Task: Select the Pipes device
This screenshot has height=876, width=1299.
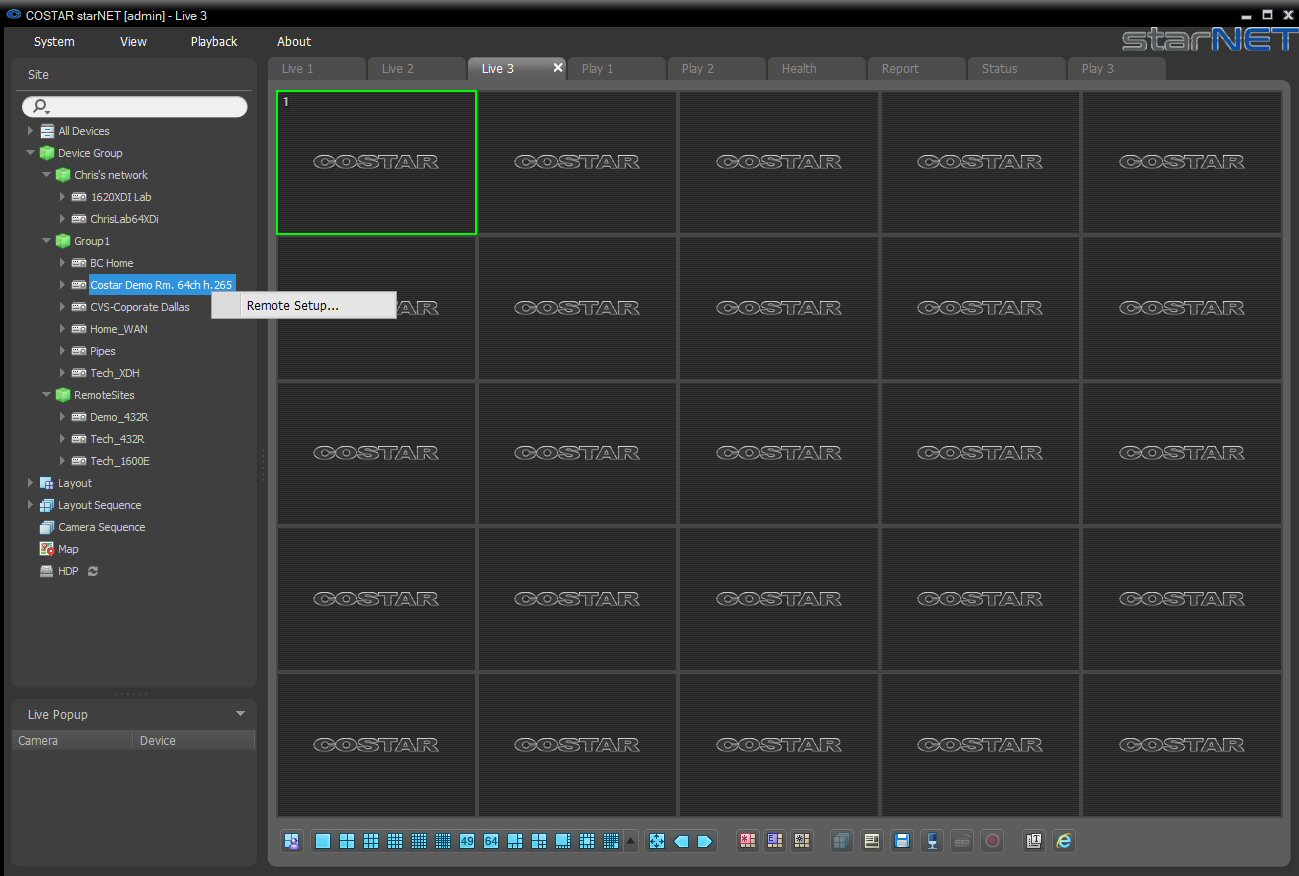Action: [102, 351]
